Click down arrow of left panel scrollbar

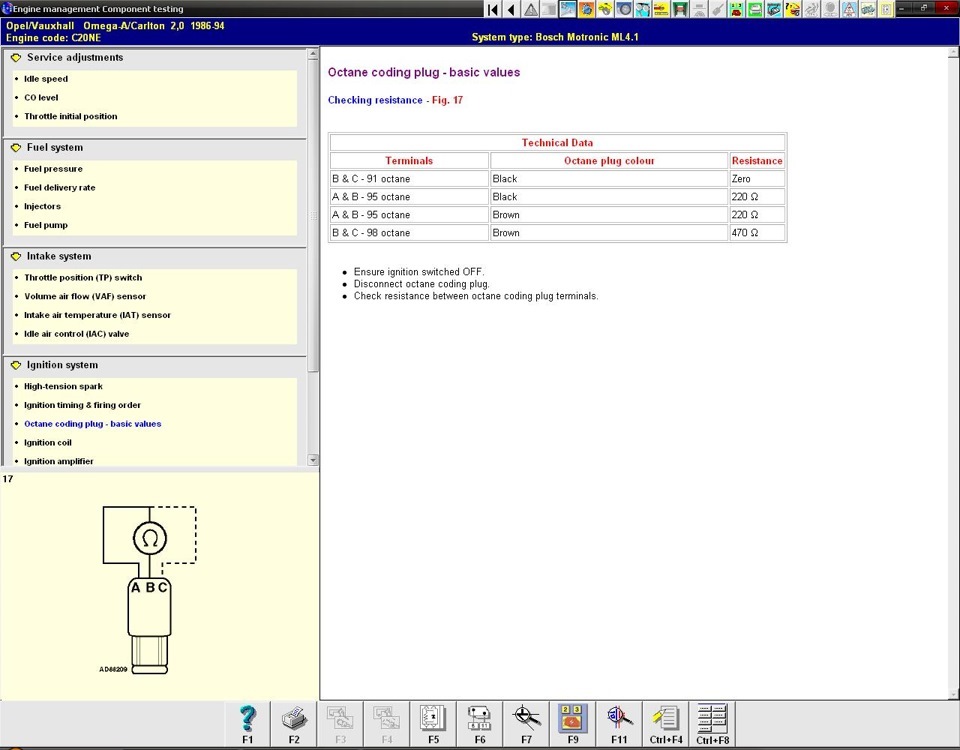pos(313,460)
